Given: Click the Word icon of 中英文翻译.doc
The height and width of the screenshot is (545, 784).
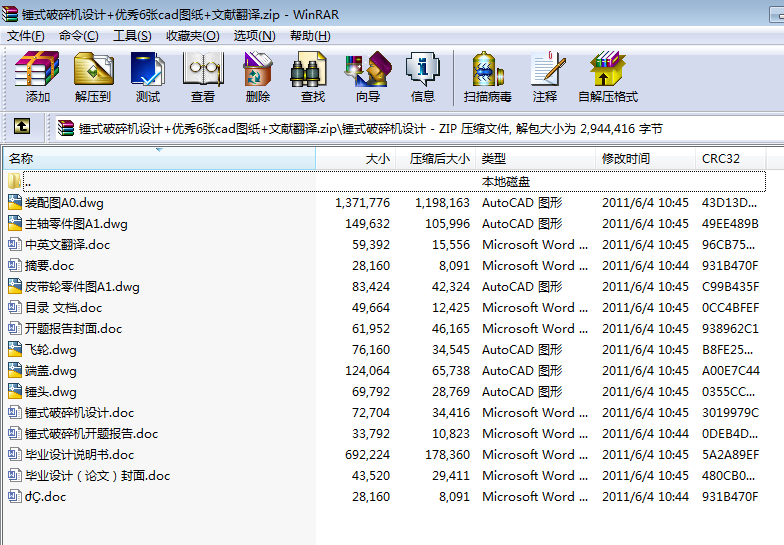Looking at the screenshot, I should (x=15, y=244).
